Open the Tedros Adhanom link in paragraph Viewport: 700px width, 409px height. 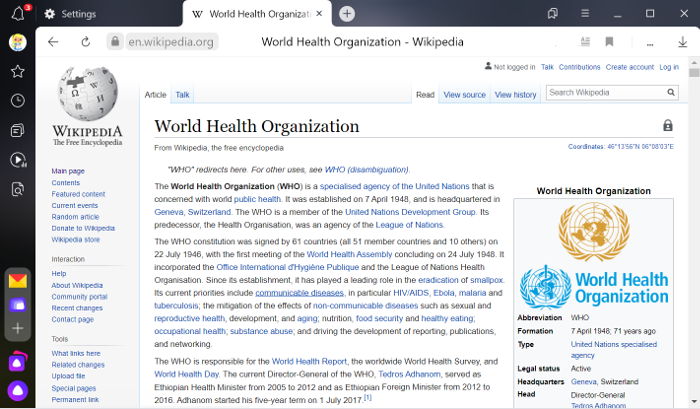[x=409, y=374]
